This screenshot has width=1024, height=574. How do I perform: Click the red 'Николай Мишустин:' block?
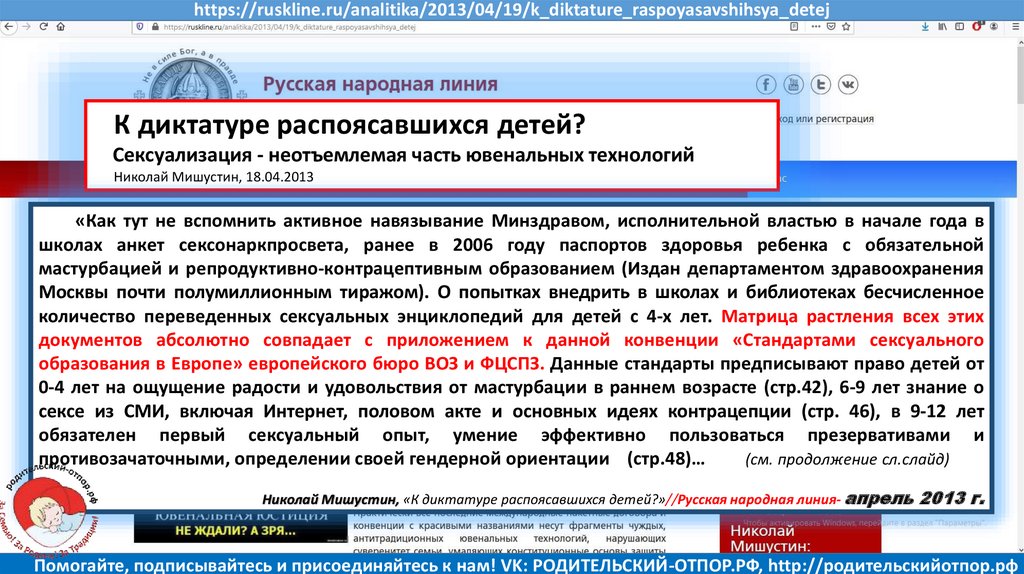tap(800, 535)
